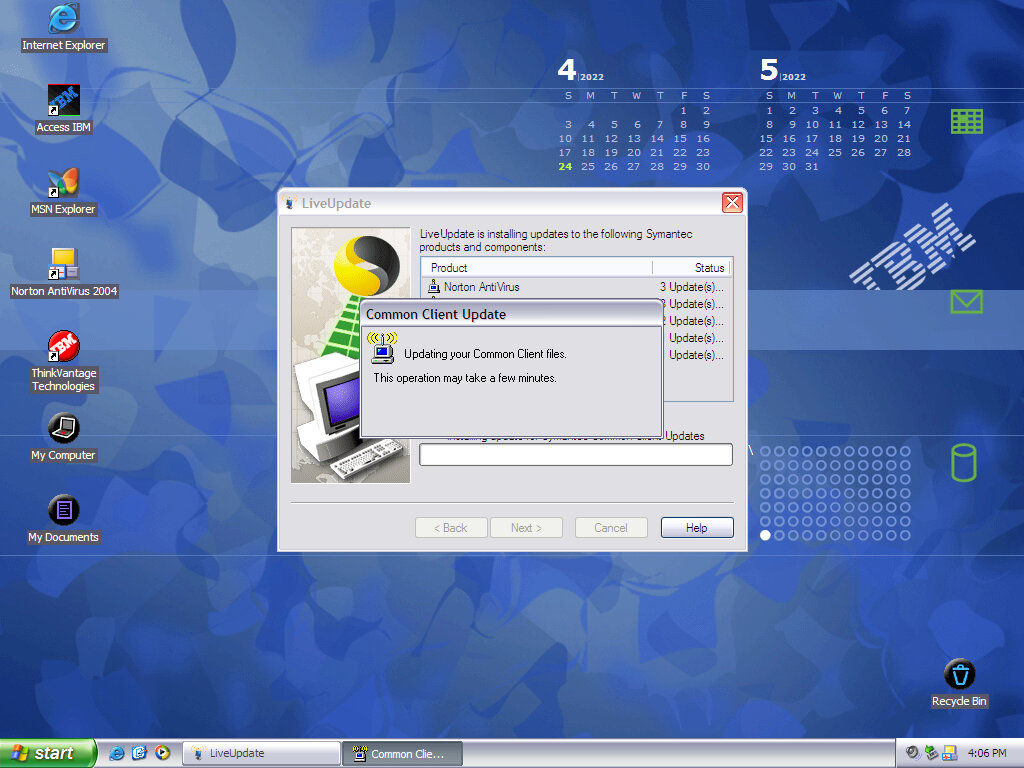Image resolution: width=1024 pixels, height=768 pixels.
Task: Open the My Documents desktop icon
Action: (63, 511)
